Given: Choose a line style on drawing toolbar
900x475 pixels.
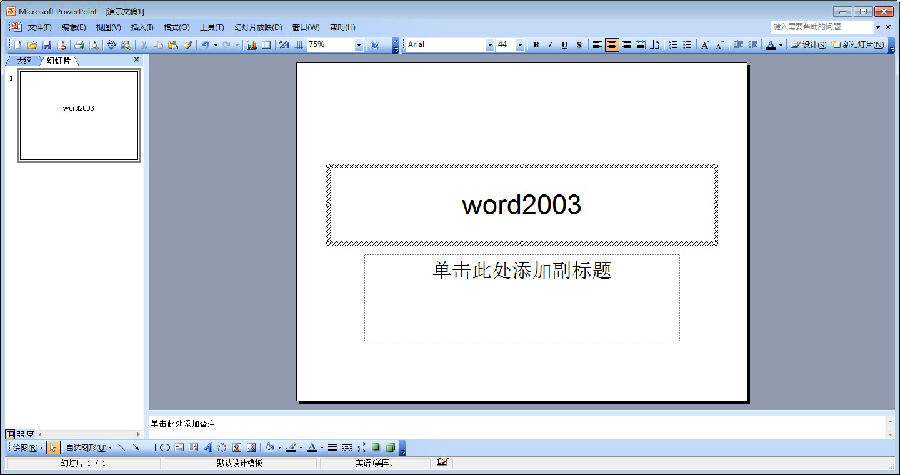Looking at the screenshot, I should pyautogui.click(x=332, y=447).
